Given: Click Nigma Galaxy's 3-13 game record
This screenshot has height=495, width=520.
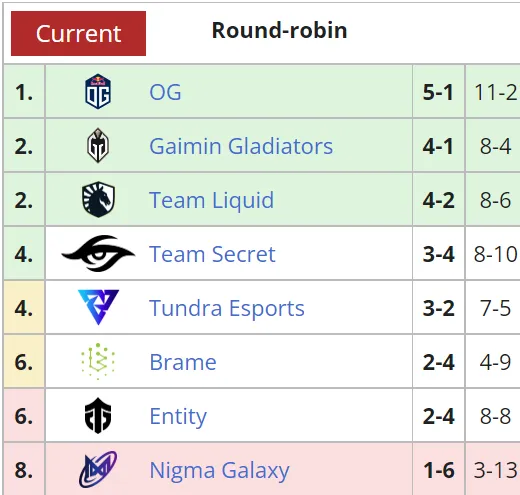Looking at the screenshot, I should pos(496,470).
